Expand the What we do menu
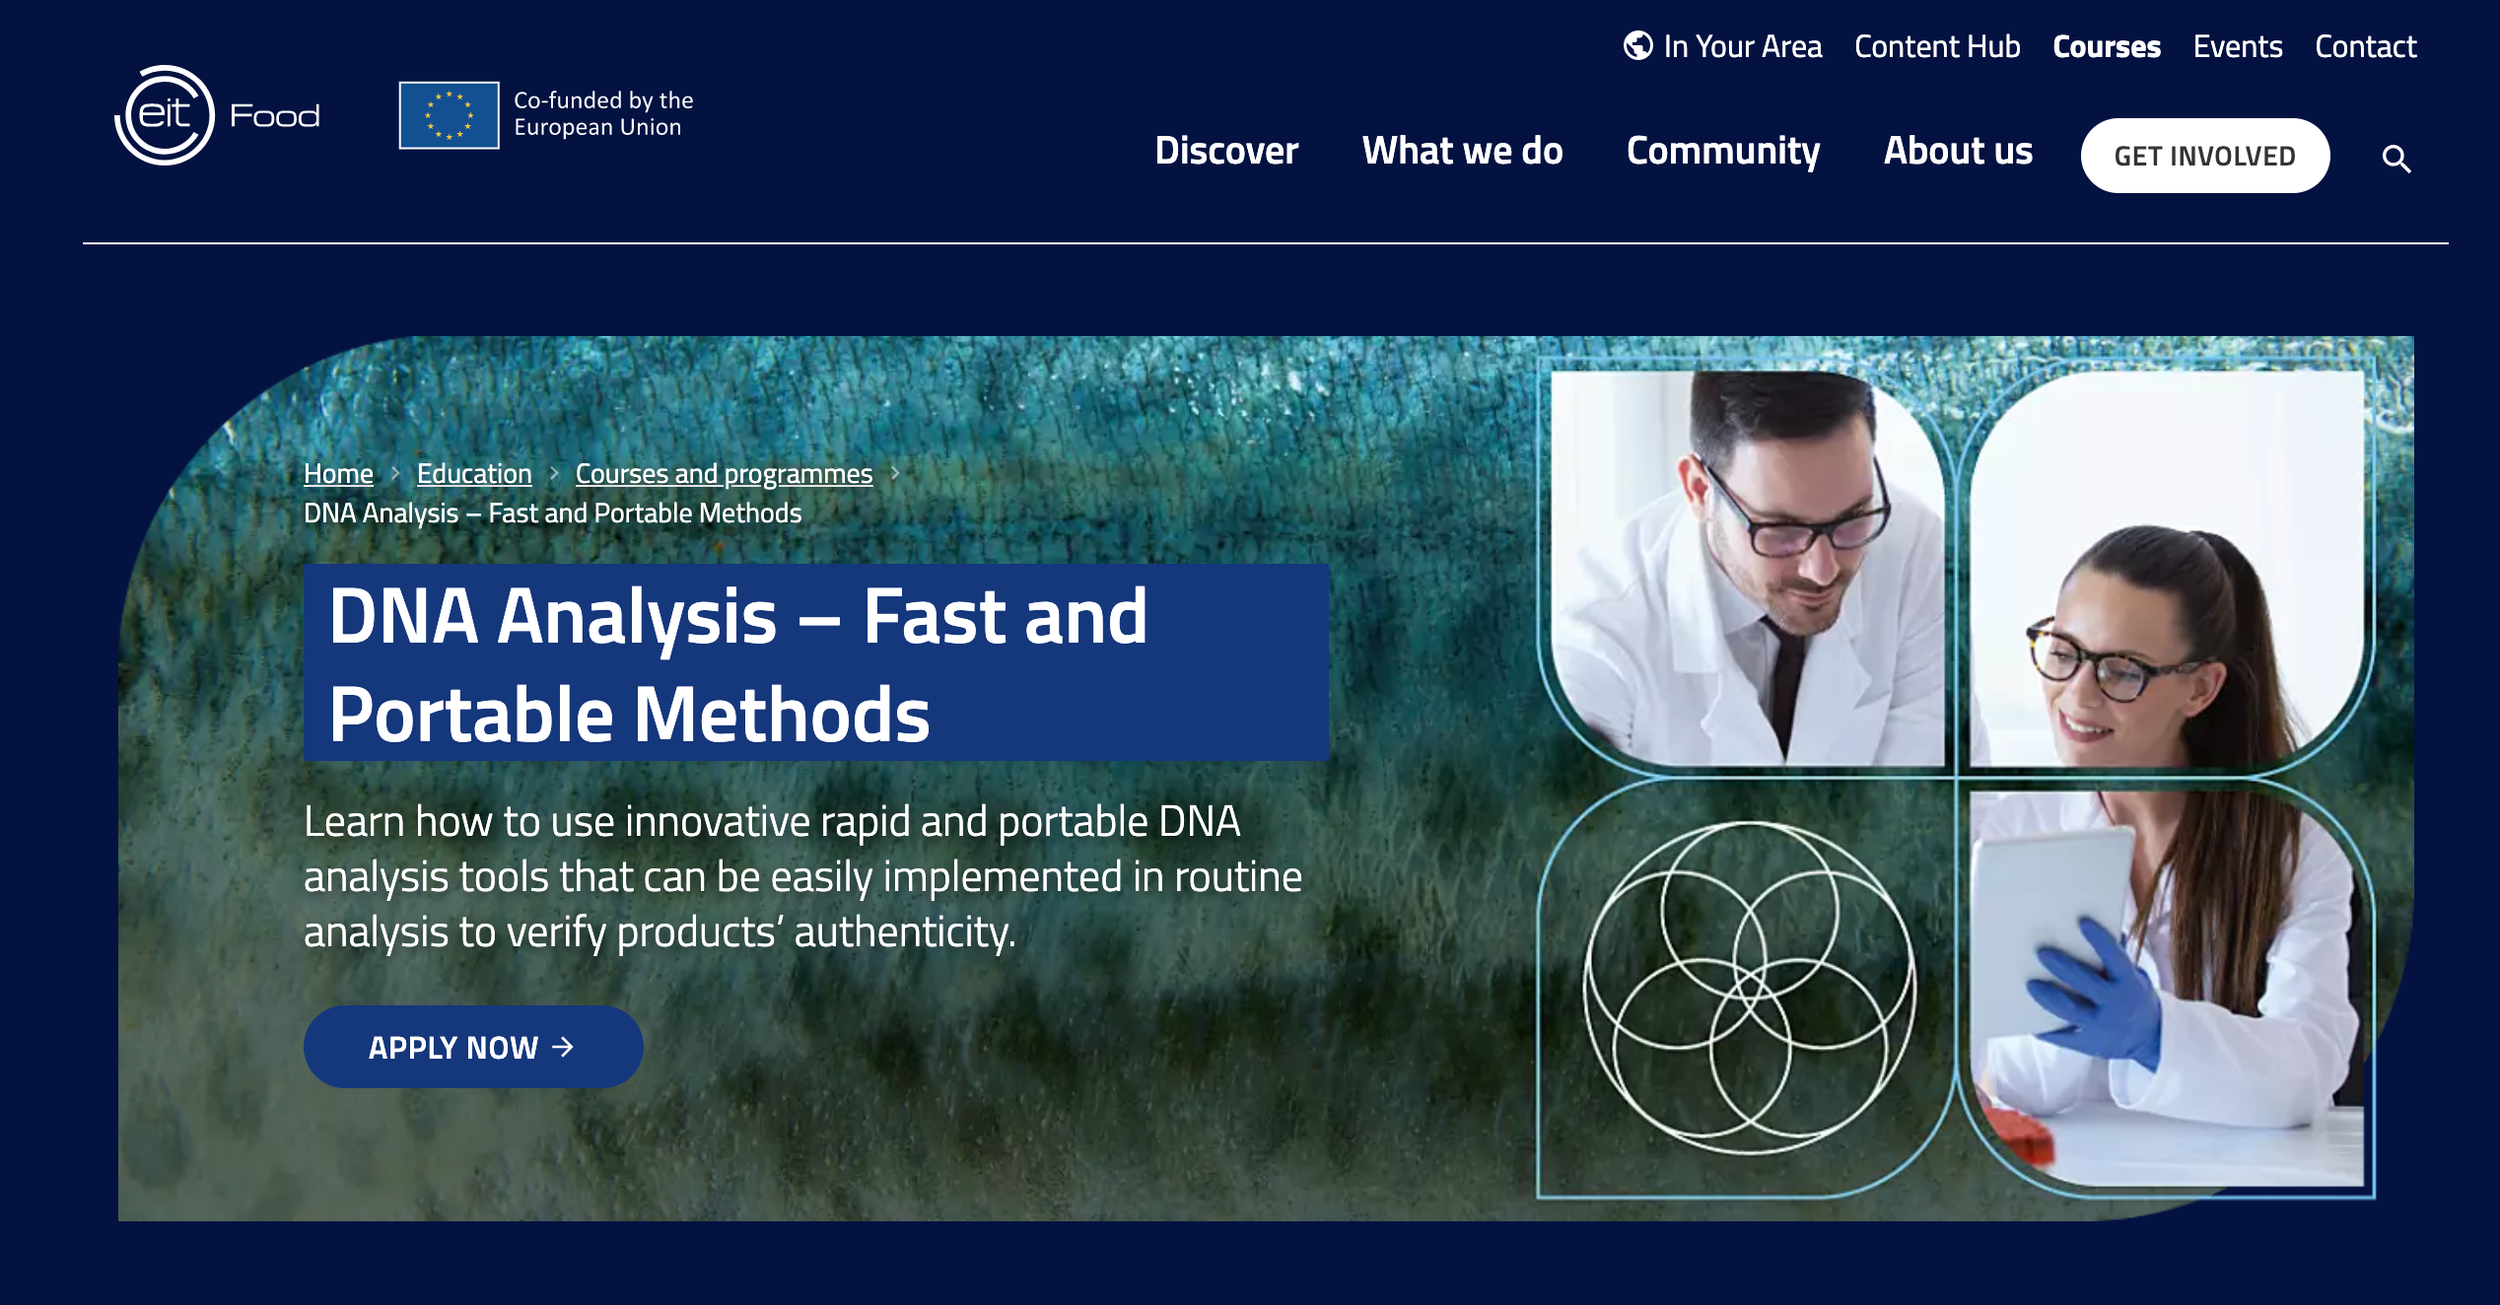 coord(1462,151)
